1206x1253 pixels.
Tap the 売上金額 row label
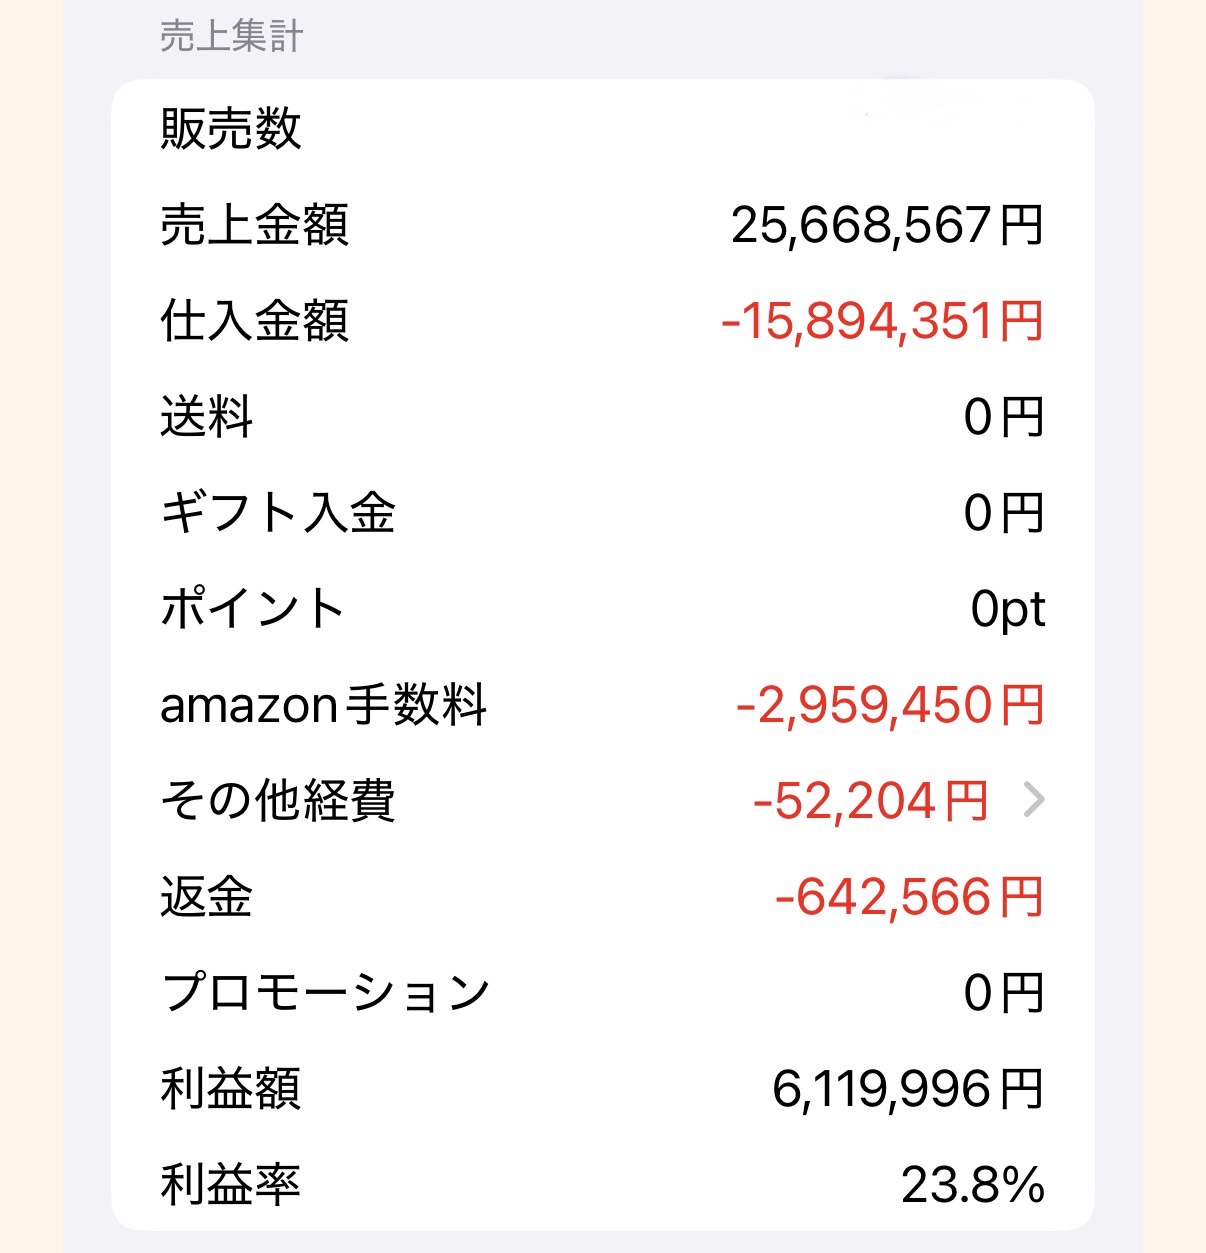254,225
